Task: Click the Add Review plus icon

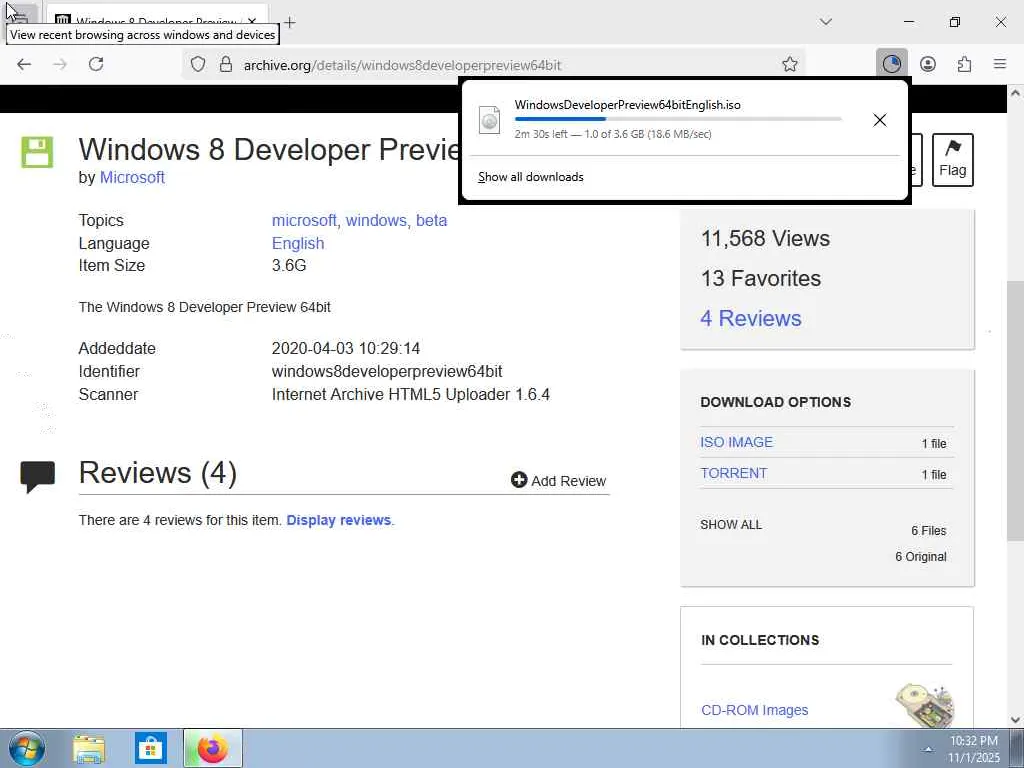Action: pyautogui.click(x=519, y=480)
